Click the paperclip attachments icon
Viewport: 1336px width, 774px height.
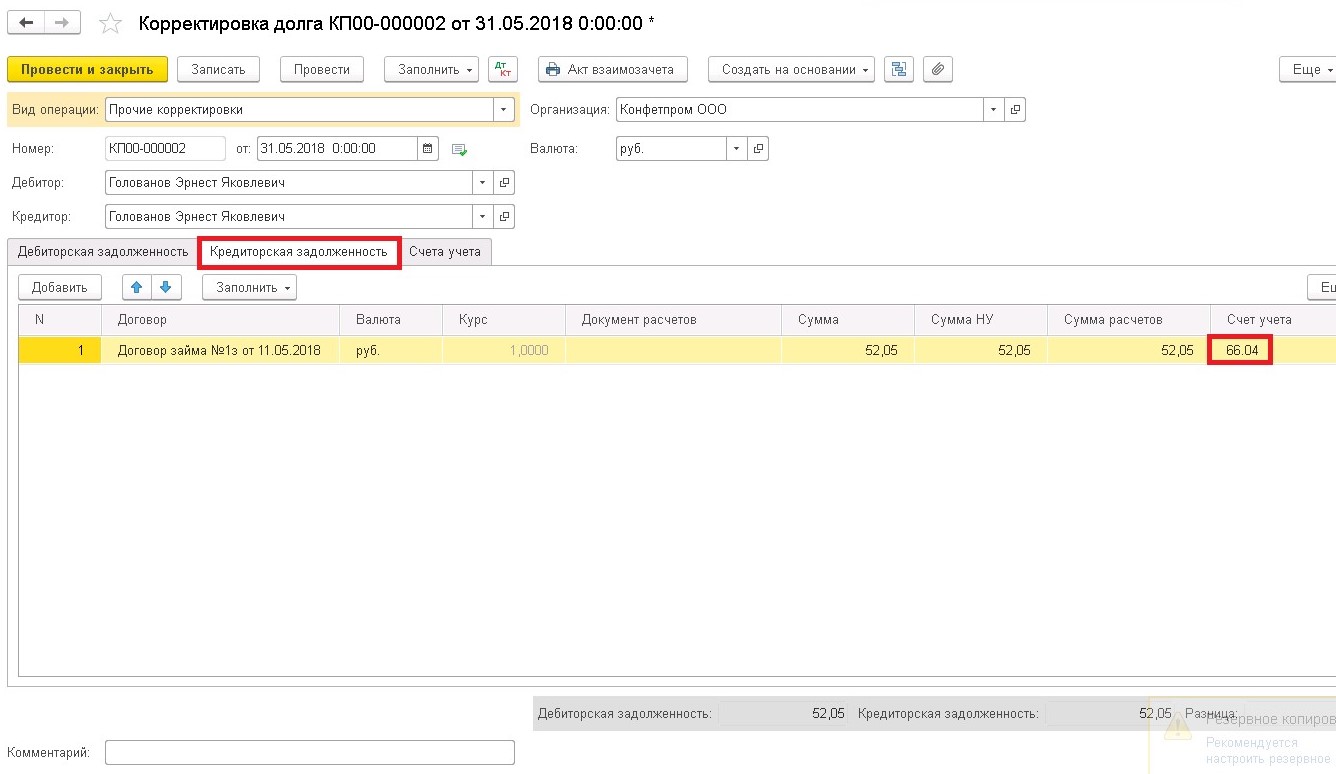[x=937, y=69]
